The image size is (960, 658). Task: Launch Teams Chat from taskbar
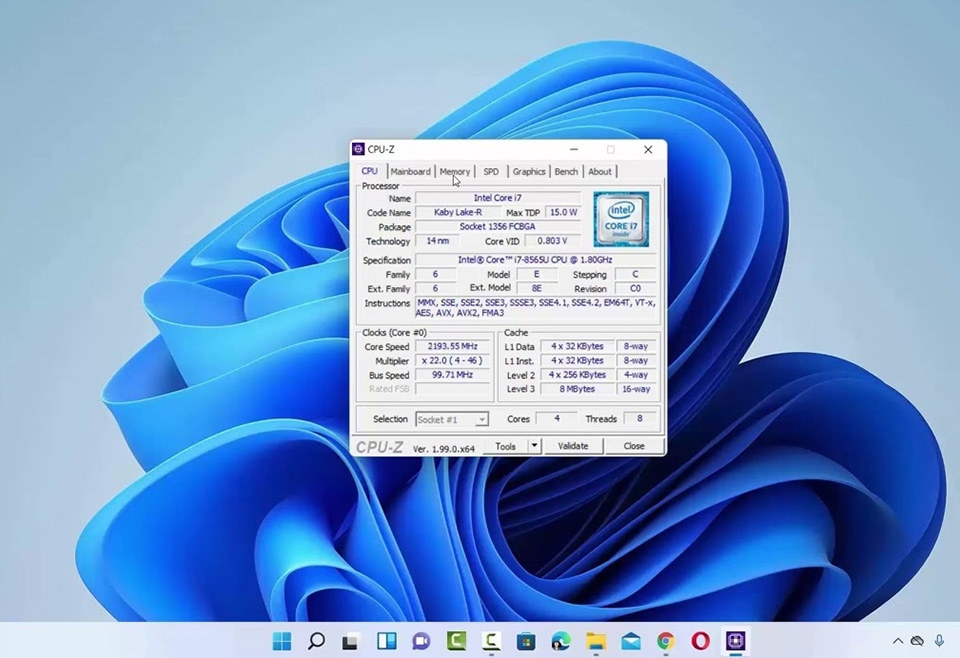click(x=421, y=641)
